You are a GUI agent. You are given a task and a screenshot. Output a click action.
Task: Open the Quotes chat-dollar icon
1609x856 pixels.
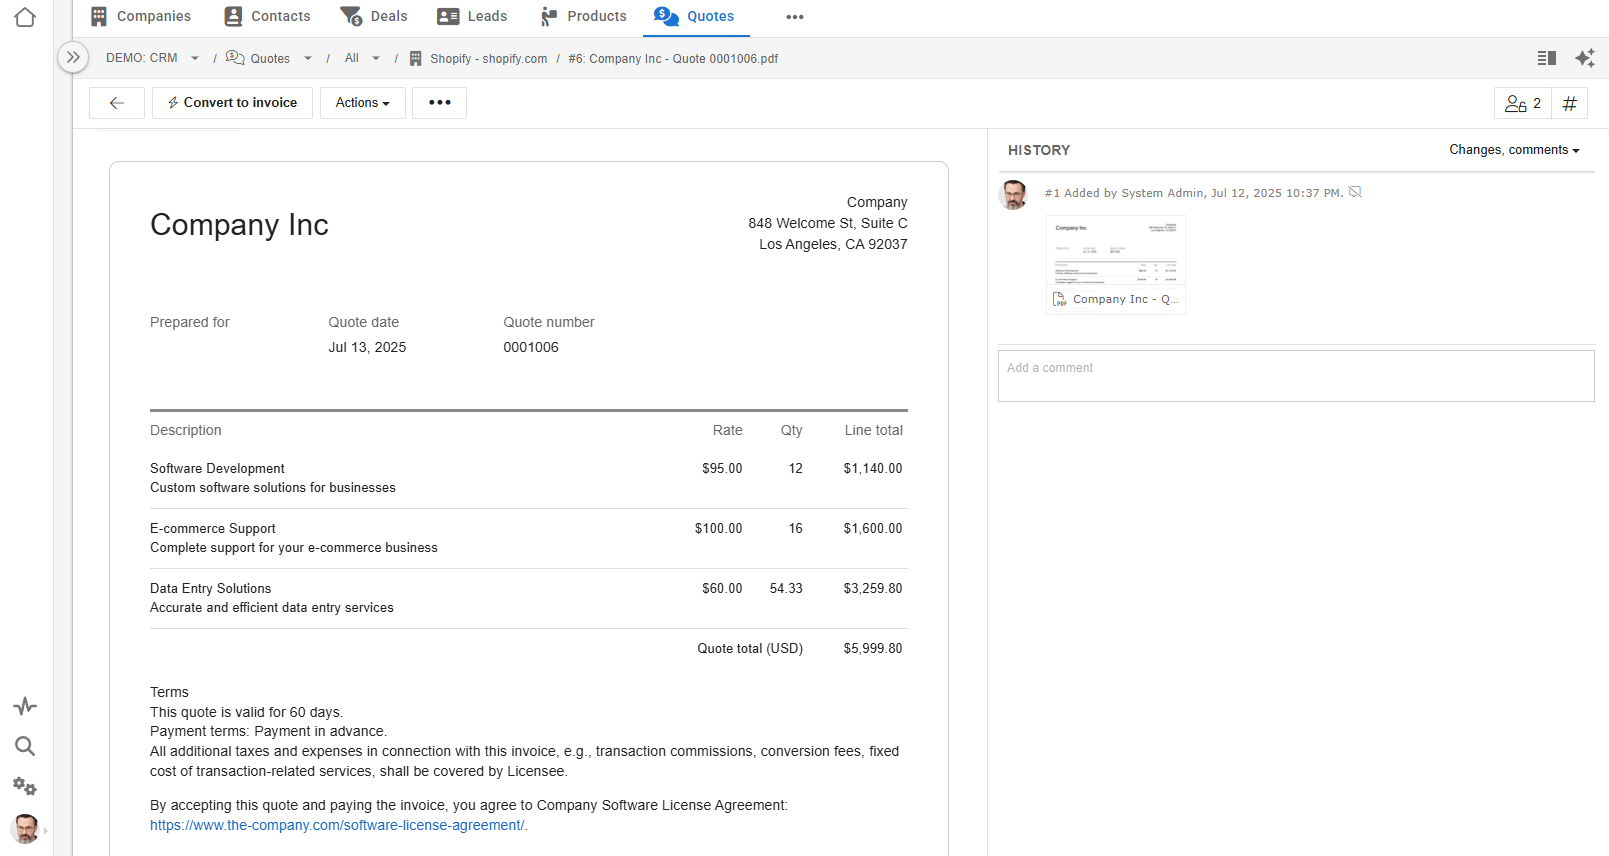pyautogui.click(x=666, y=16)
